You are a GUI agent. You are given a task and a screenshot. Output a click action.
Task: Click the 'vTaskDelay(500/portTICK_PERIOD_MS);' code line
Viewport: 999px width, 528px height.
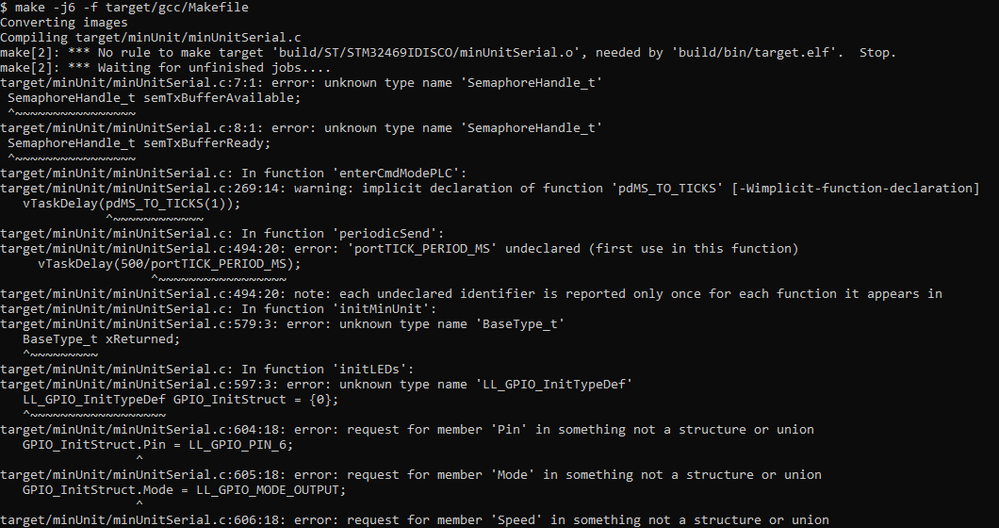[169, 264]
